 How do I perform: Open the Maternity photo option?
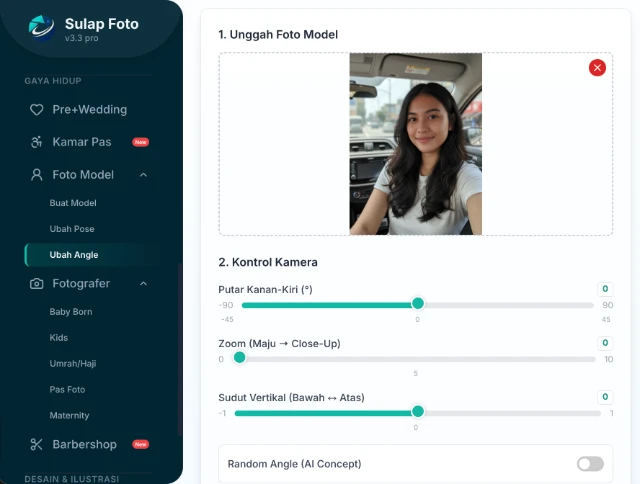pyautogui.click(x=70, y=416)
